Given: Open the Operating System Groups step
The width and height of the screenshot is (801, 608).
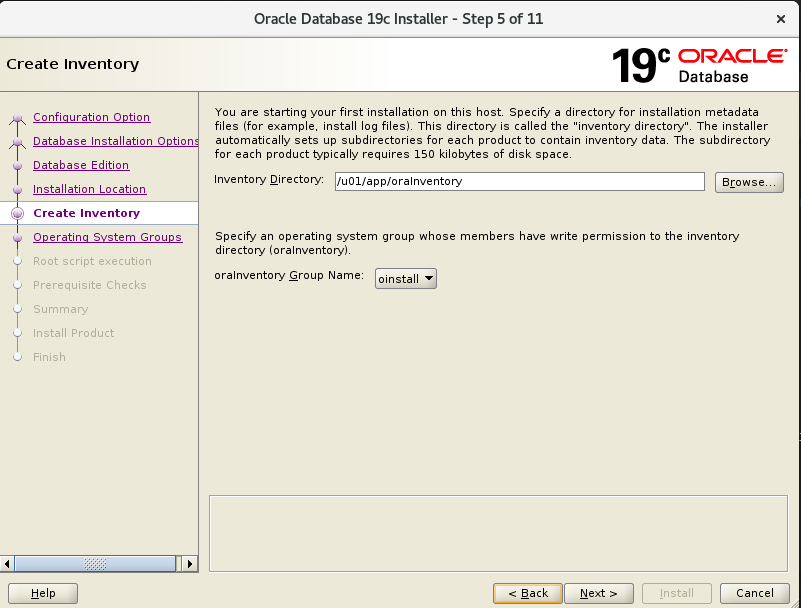Looking at the screenshot, I should (x=107, y=237).
